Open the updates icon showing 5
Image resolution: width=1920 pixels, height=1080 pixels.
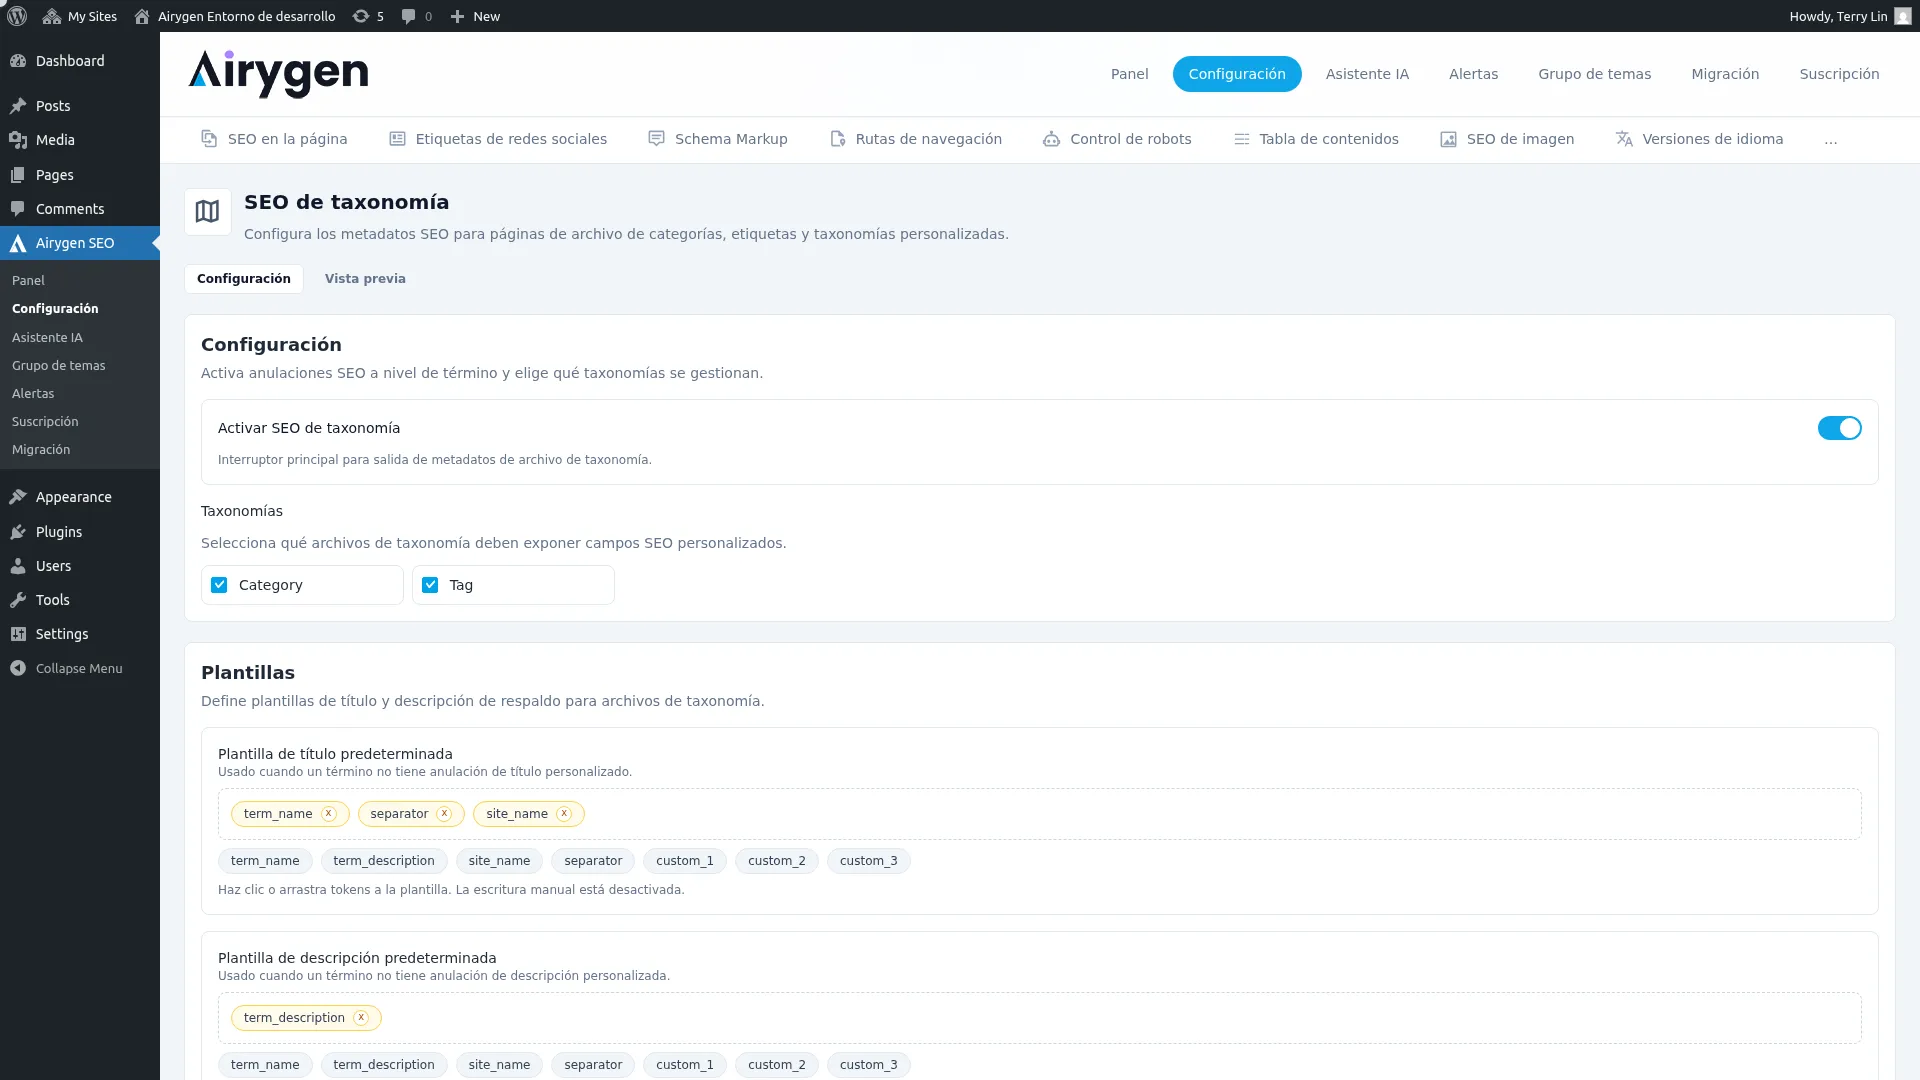coord(368,16)
